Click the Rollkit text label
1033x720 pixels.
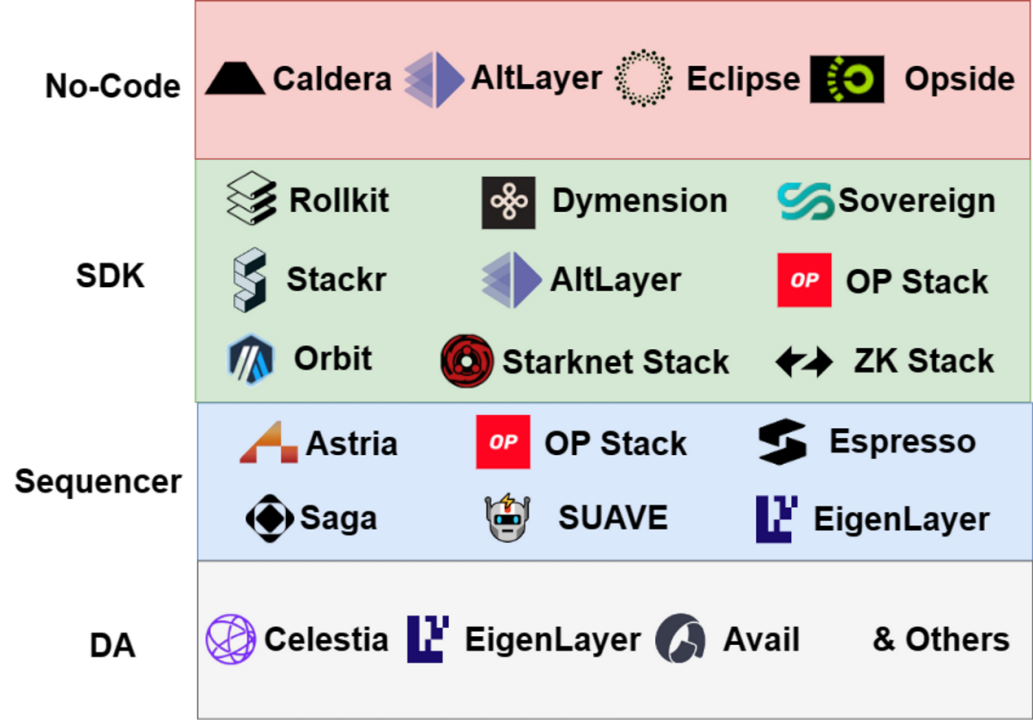pos(339,200)
